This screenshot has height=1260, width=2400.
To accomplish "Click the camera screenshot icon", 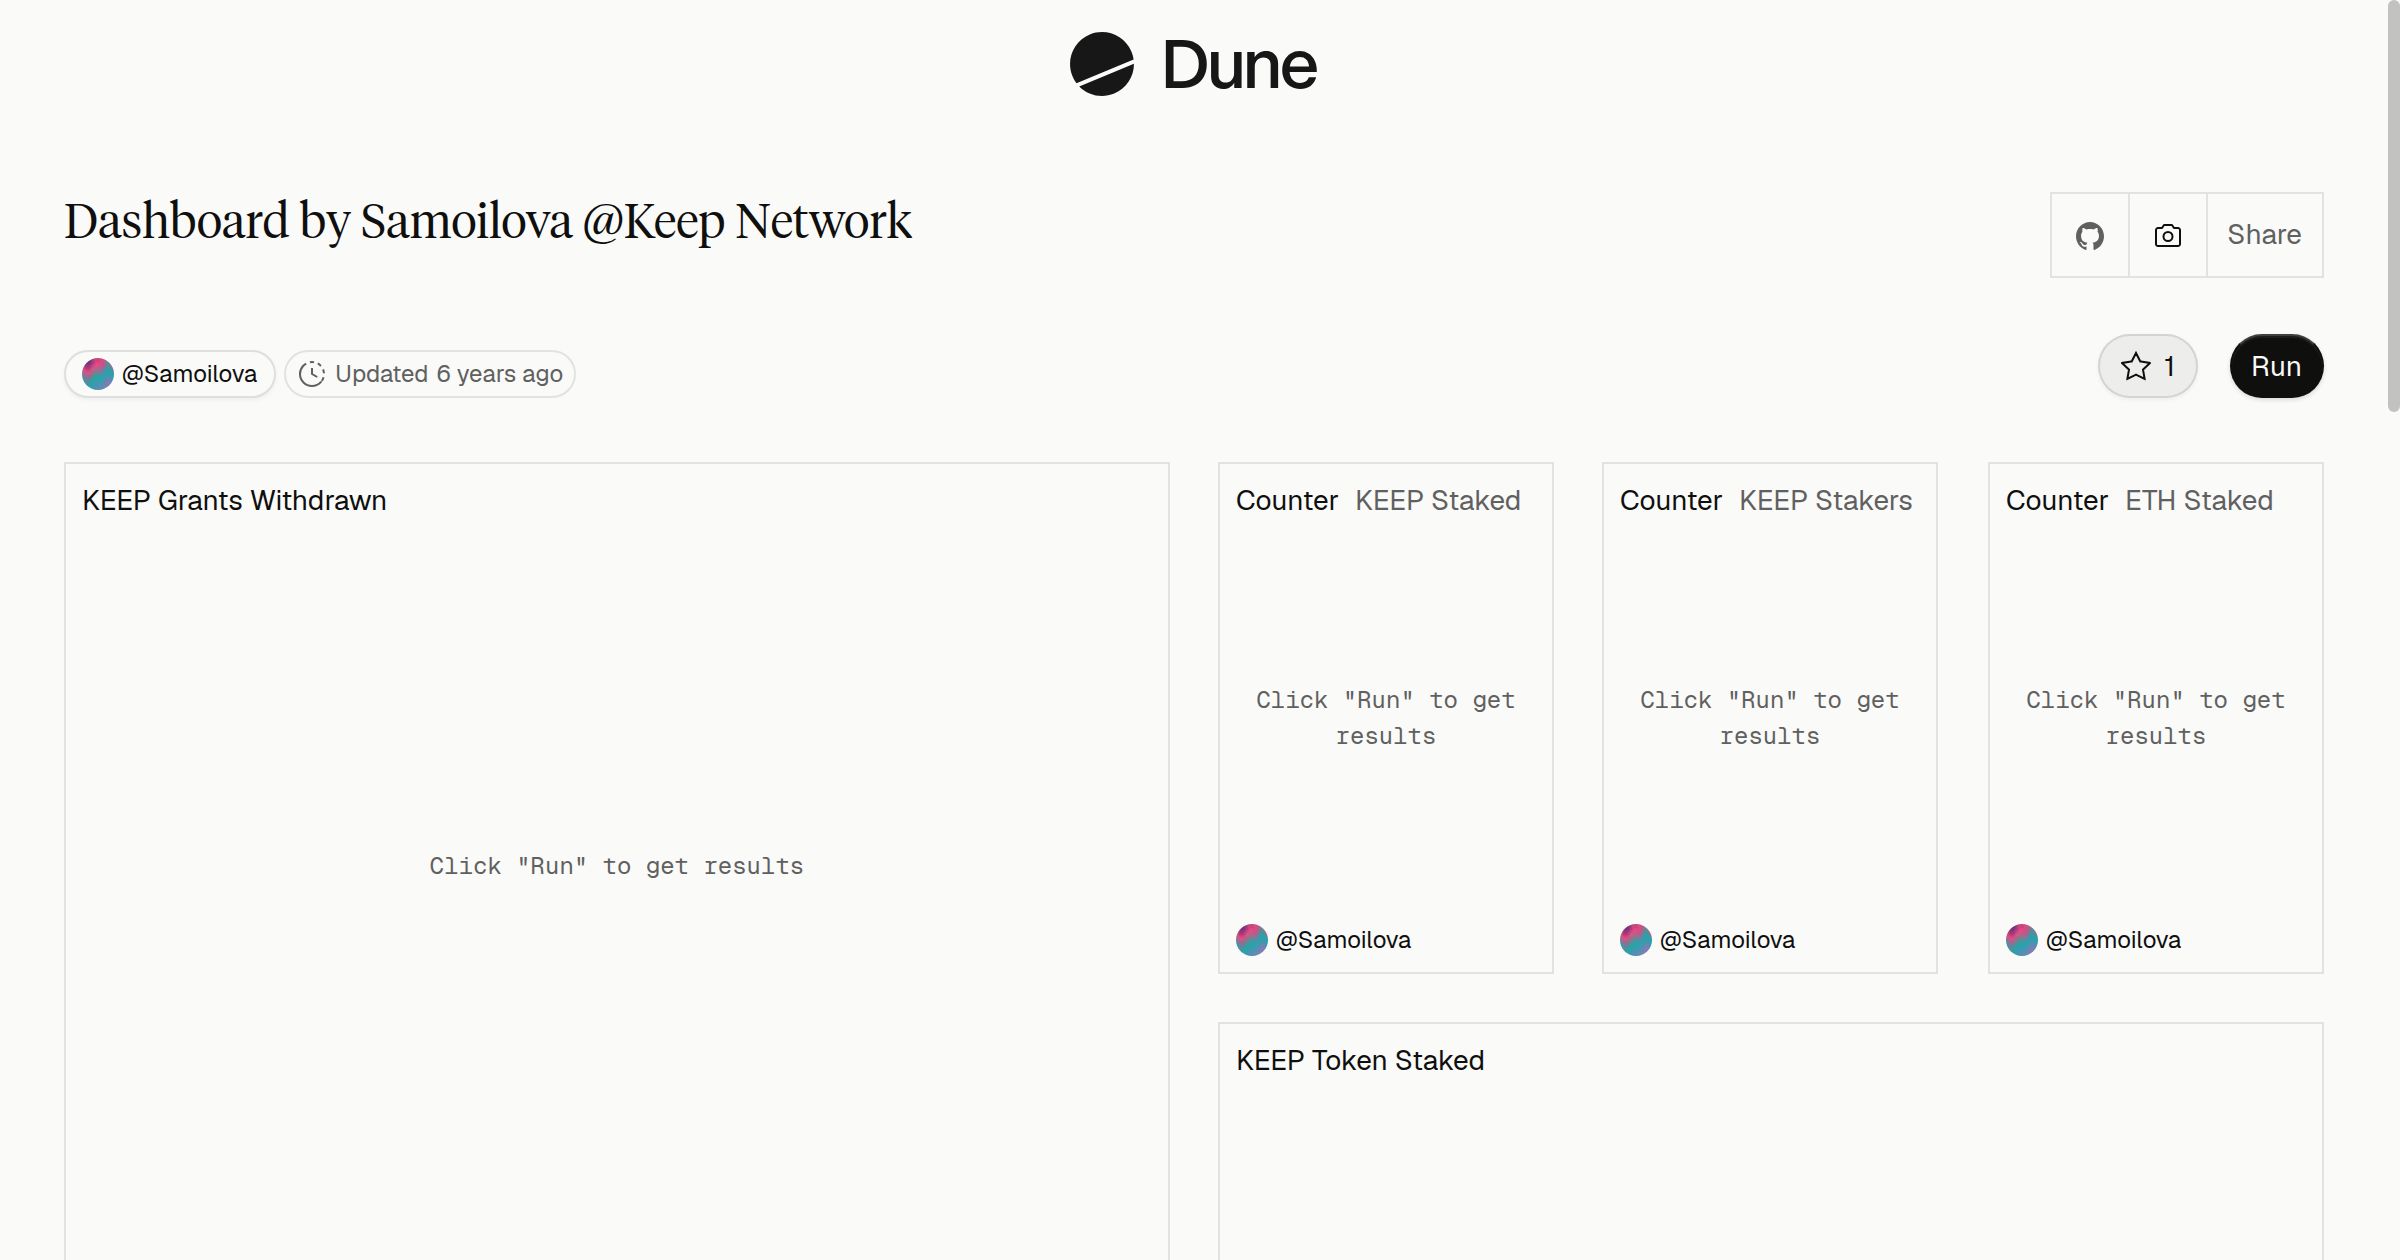I will point(2167,235).
